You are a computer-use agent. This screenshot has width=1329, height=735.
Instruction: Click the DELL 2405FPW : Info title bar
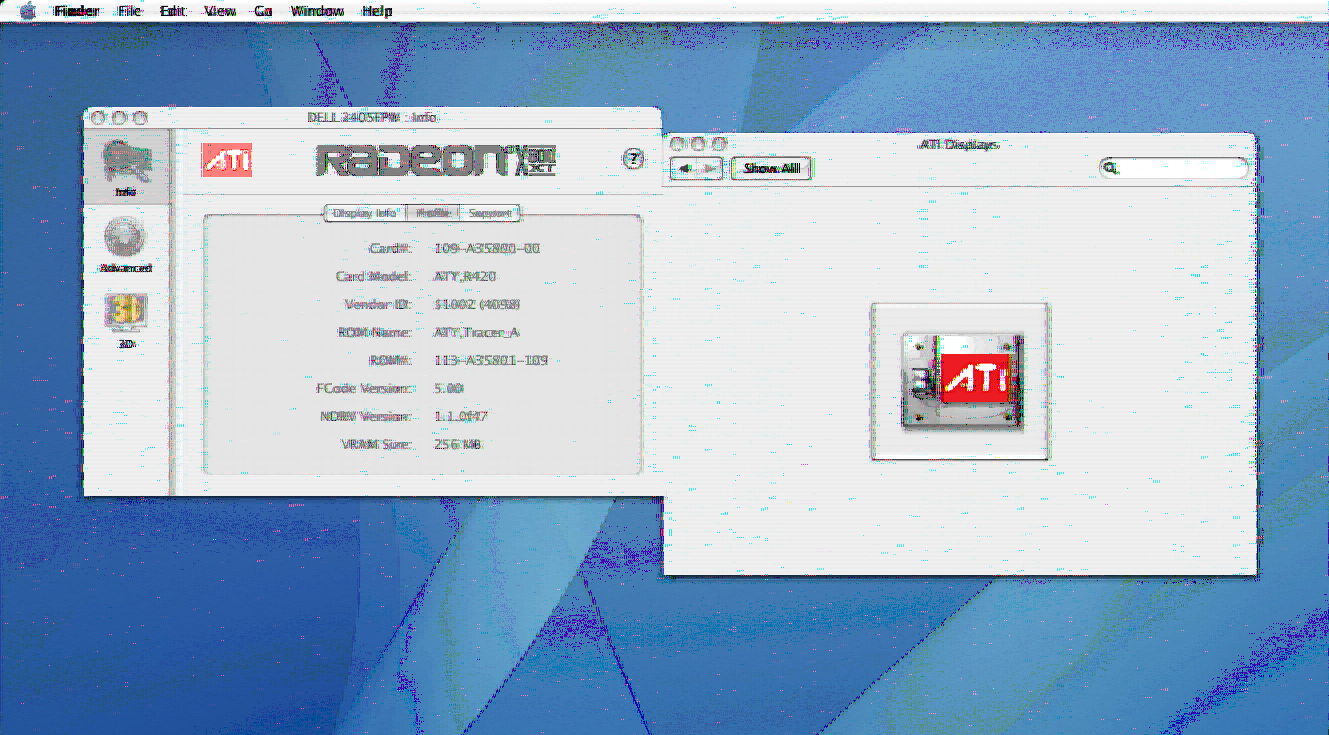372,117
